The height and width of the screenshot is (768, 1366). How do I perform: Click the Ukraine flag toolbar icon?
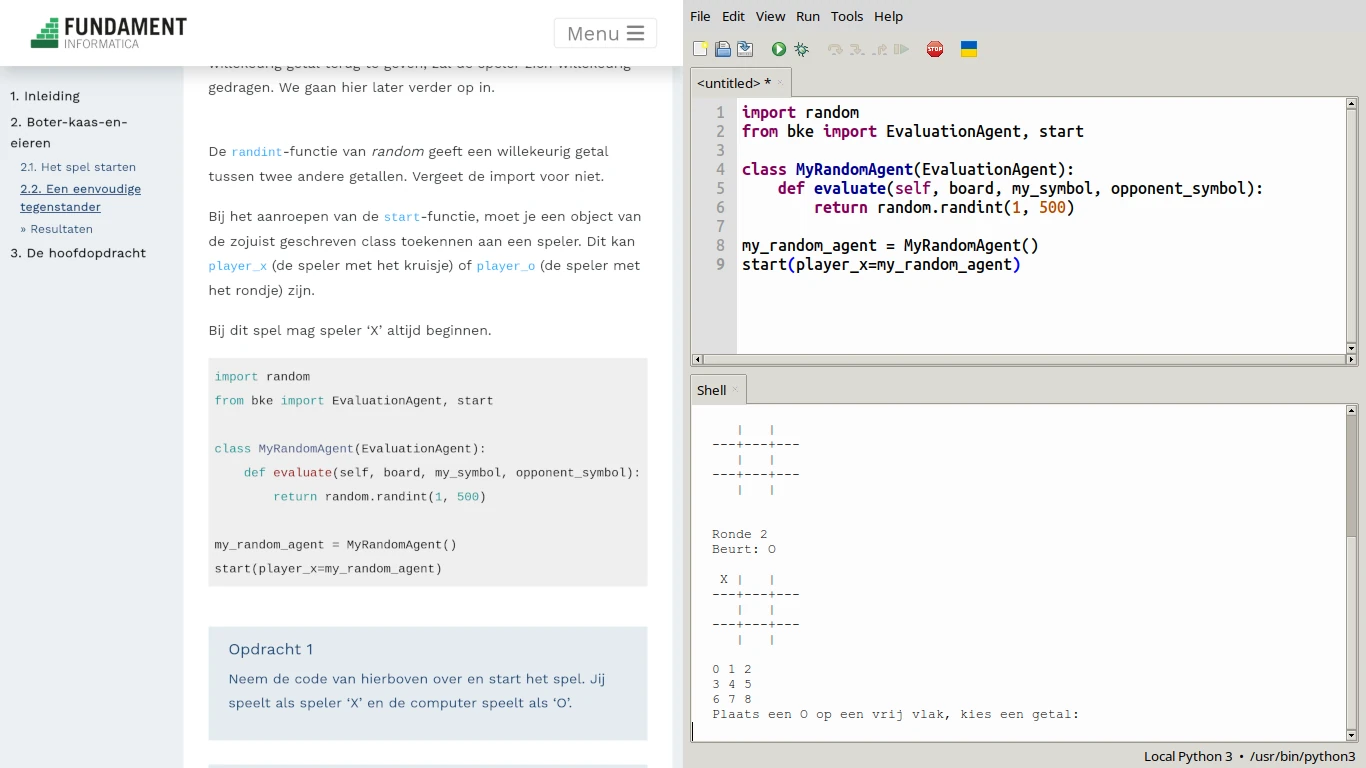[968, 48]
